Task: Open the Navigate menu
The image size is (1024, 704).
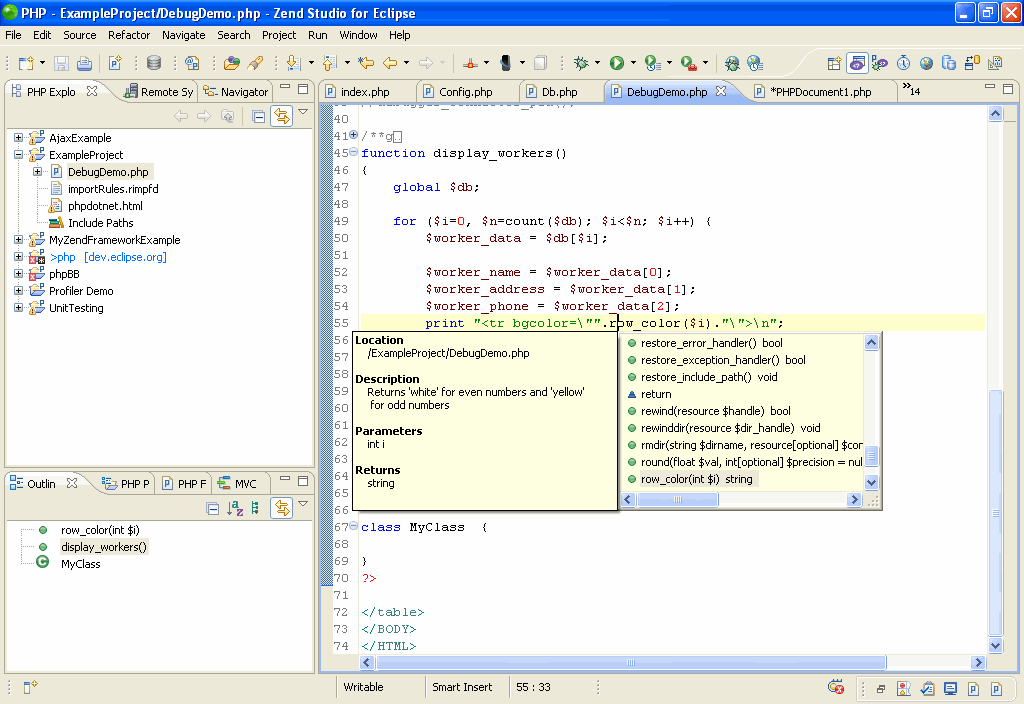Action: (184, 35)
